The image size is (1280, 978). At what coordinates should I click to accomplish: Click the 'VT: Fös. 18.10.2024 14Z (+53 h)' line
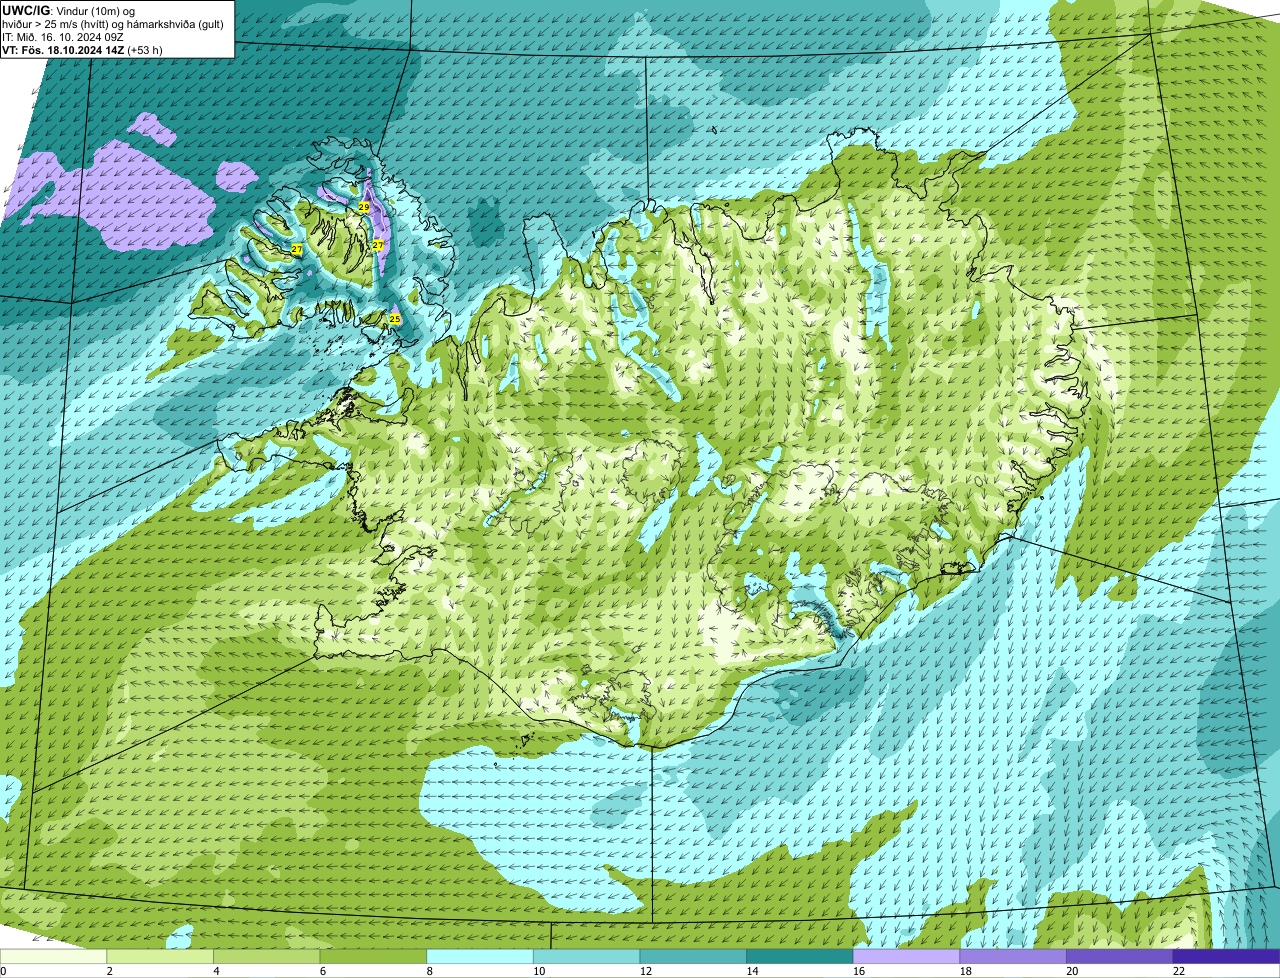point(83,49)
